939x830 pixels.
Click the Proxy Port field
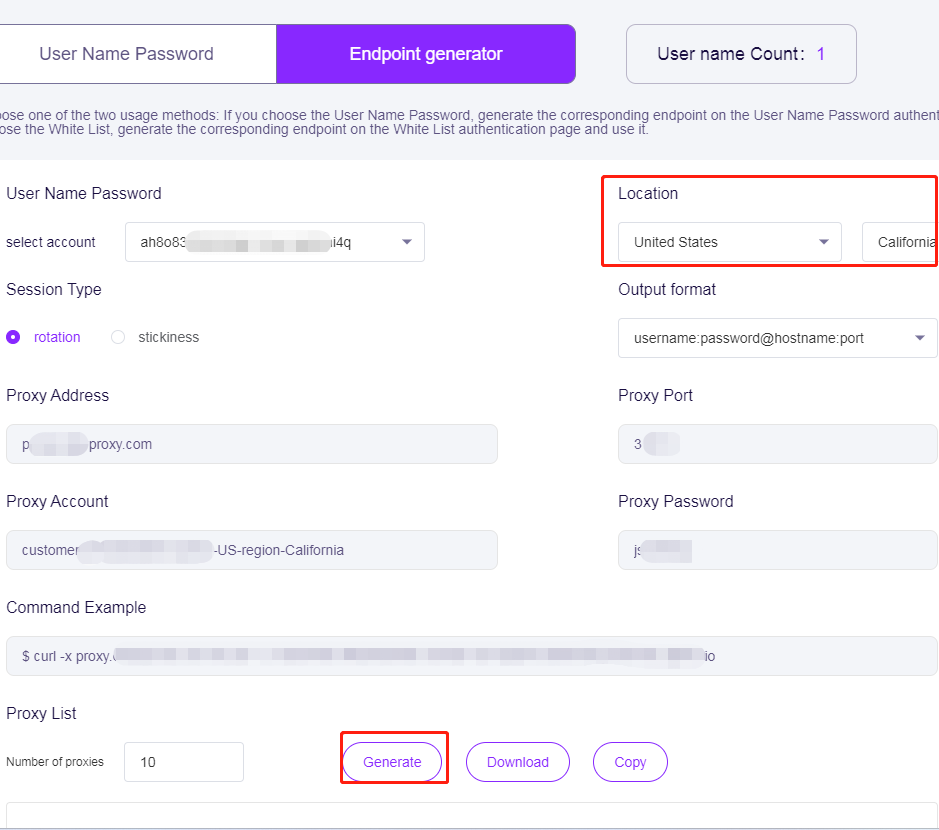click(777, 444)
